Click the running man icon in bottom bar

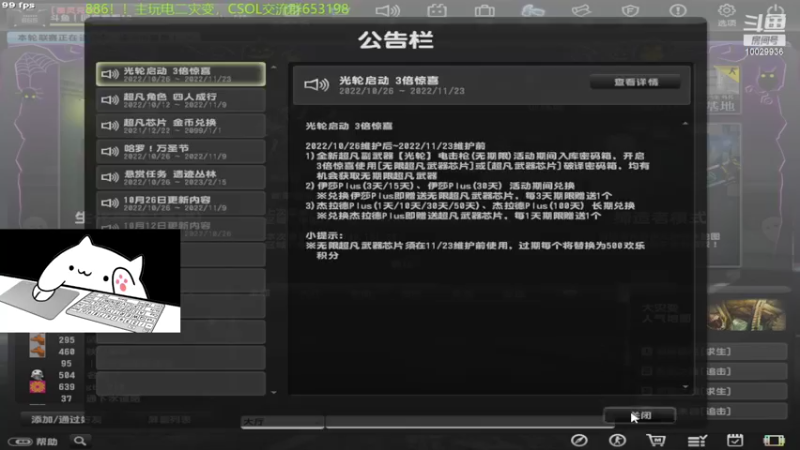[617, 440]
